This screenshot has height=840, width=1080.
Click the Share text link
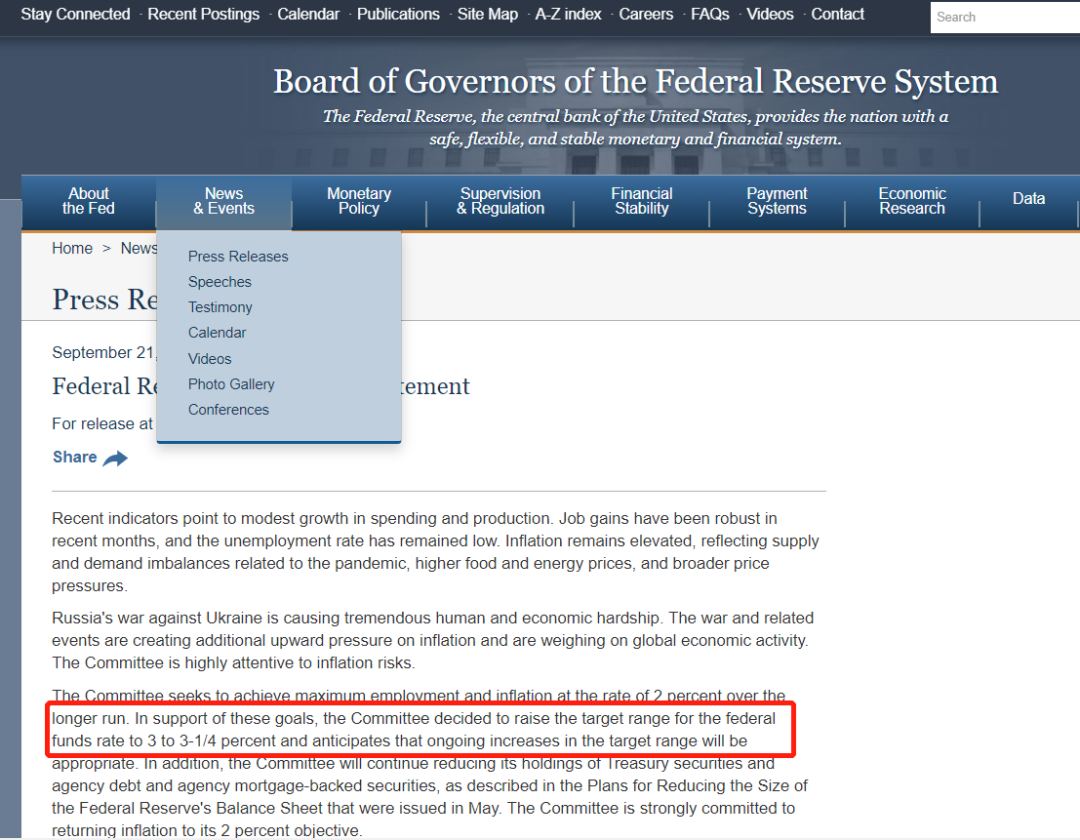click(x=75, y=457)
